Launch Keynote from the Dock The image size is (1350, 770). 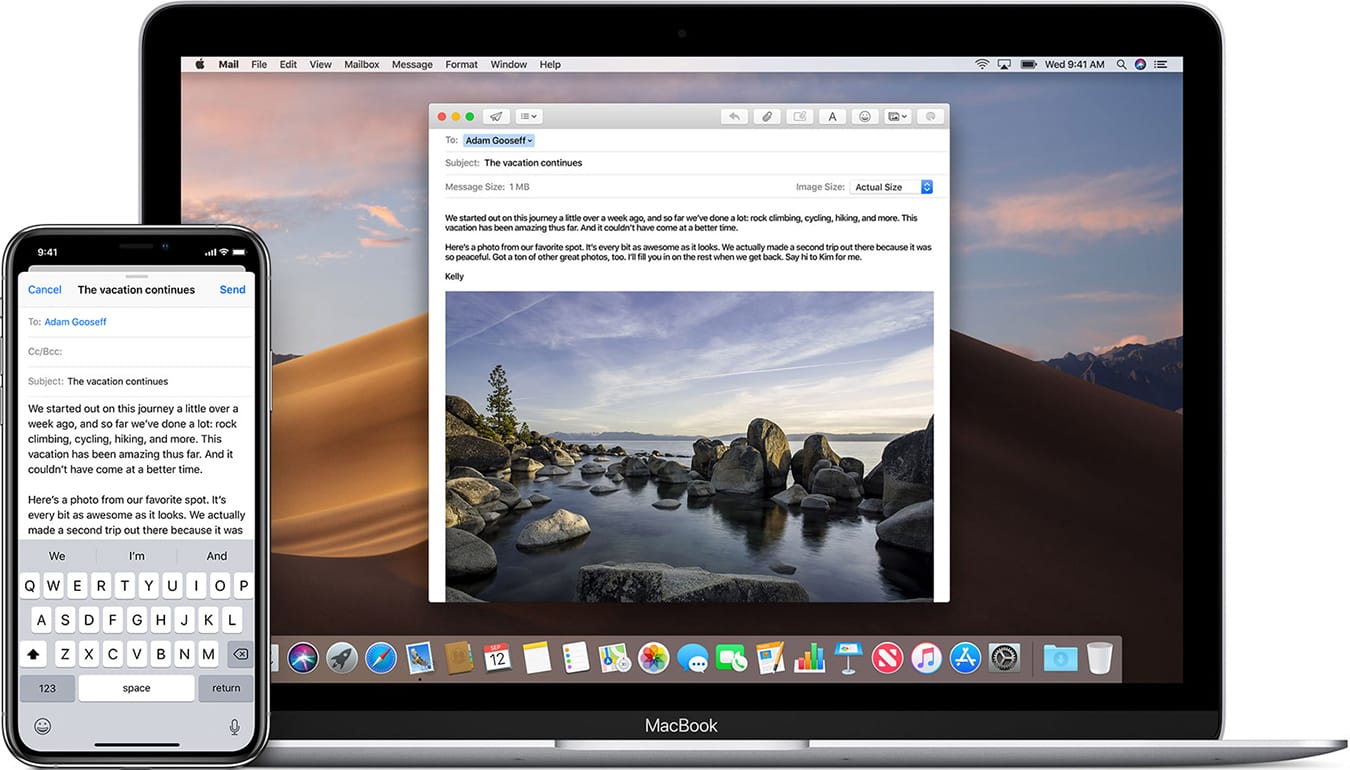tap(847, 658)
